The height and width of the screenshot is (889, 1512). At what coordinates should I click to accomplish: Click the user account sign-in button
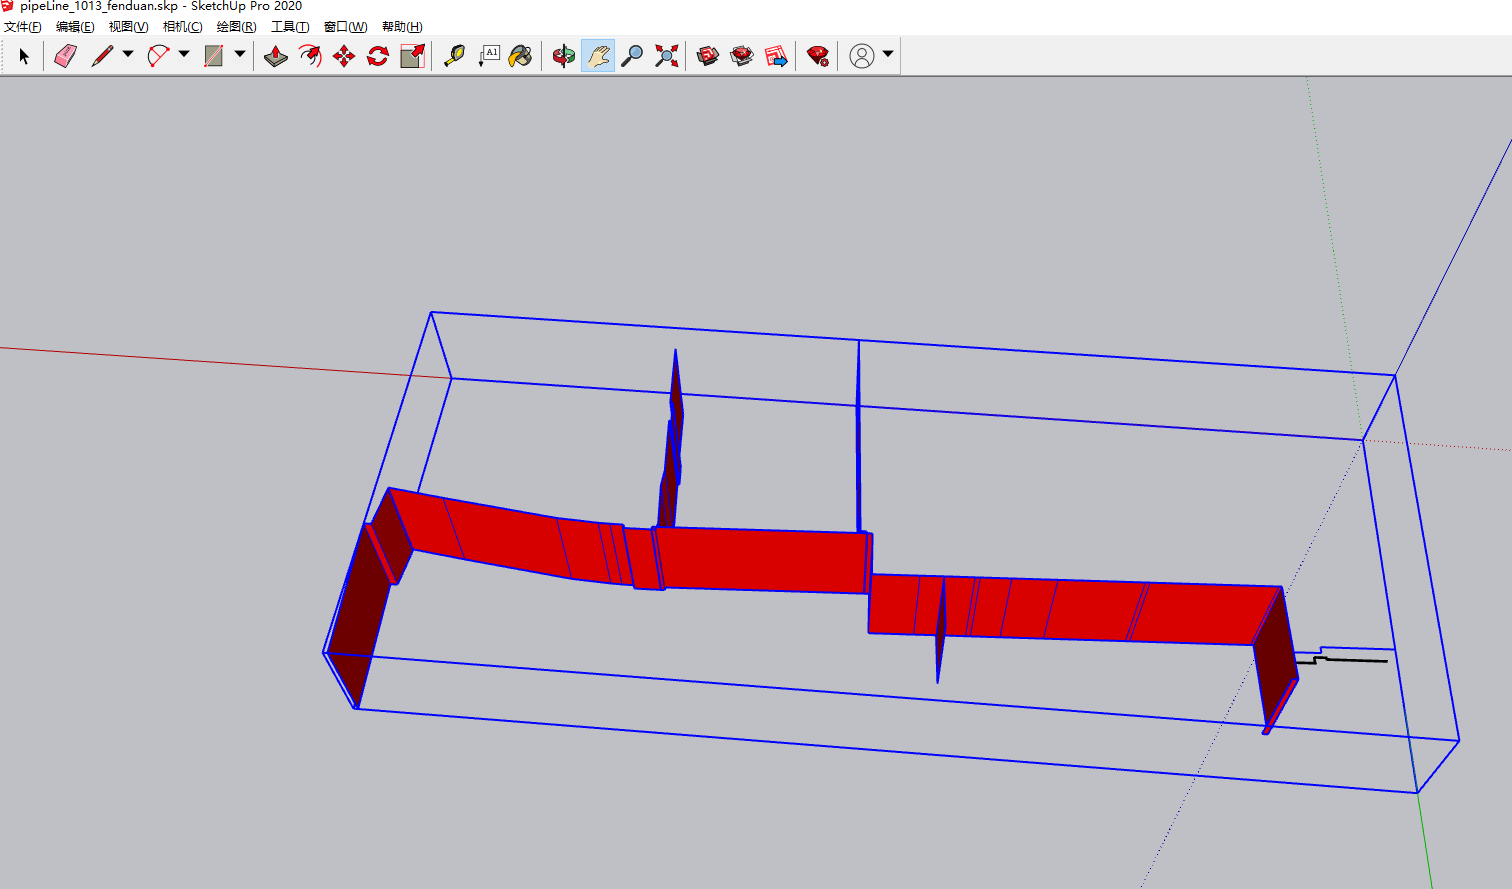coord(862,56)
